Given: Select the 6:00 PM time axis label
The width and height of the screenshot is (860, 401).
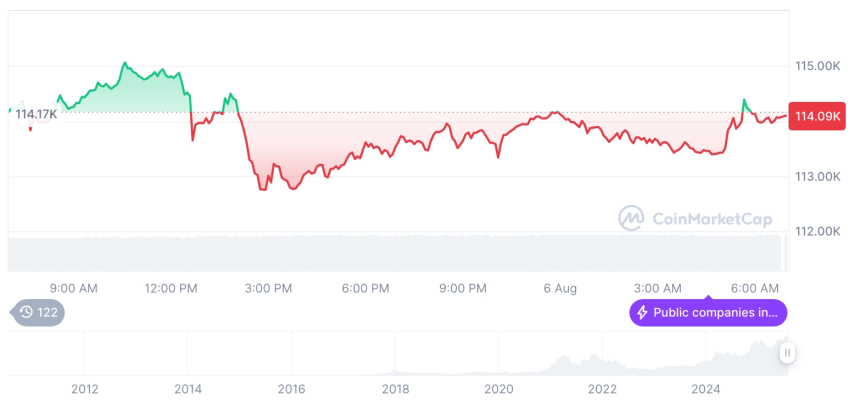Looking at the screenshot, I should coord(365,288).
